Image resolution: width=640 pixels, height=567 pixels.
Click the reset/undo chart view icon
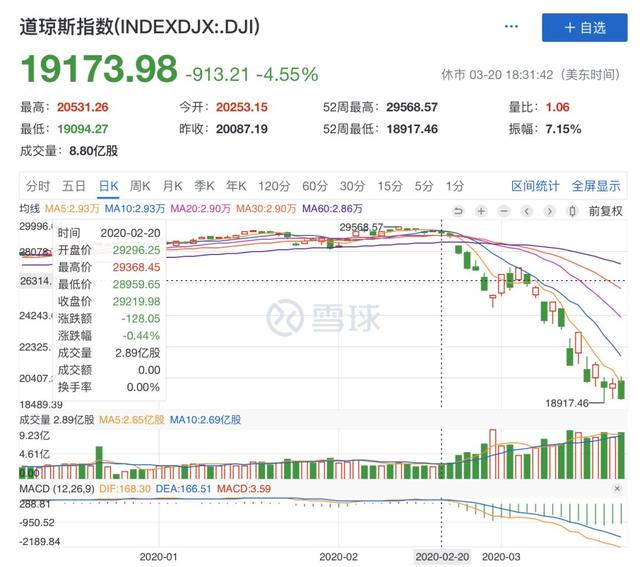tap(459, 210)
